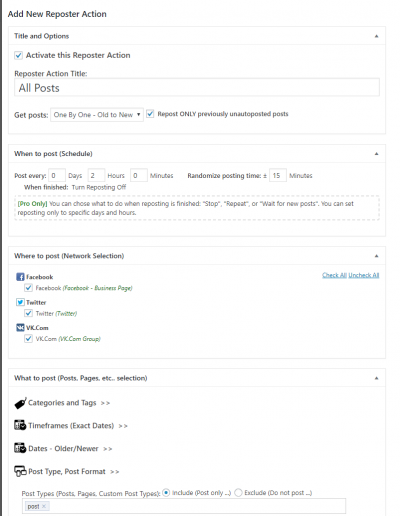Uncheck the Facebook Business Page checkbox

tap(29, 288)
